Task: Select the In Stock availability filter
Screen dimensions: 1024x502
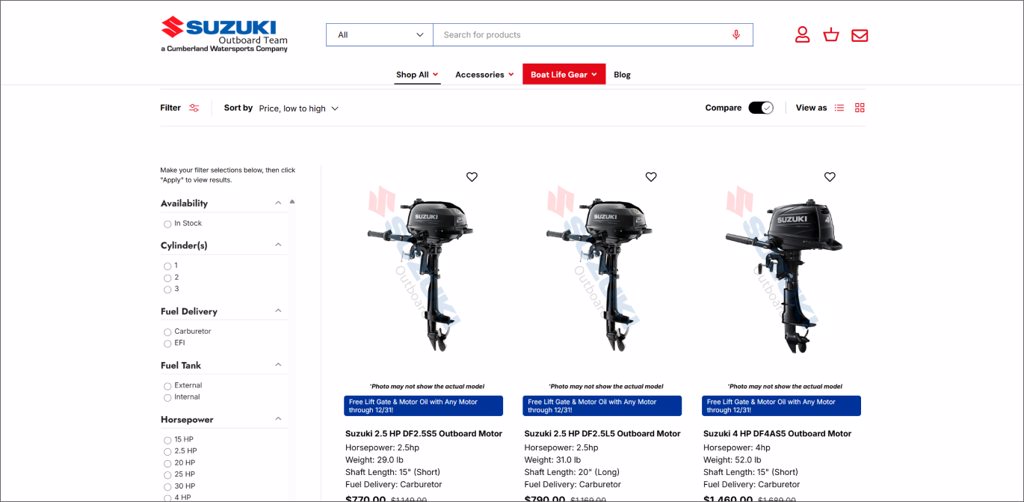Action: [168, 224]
